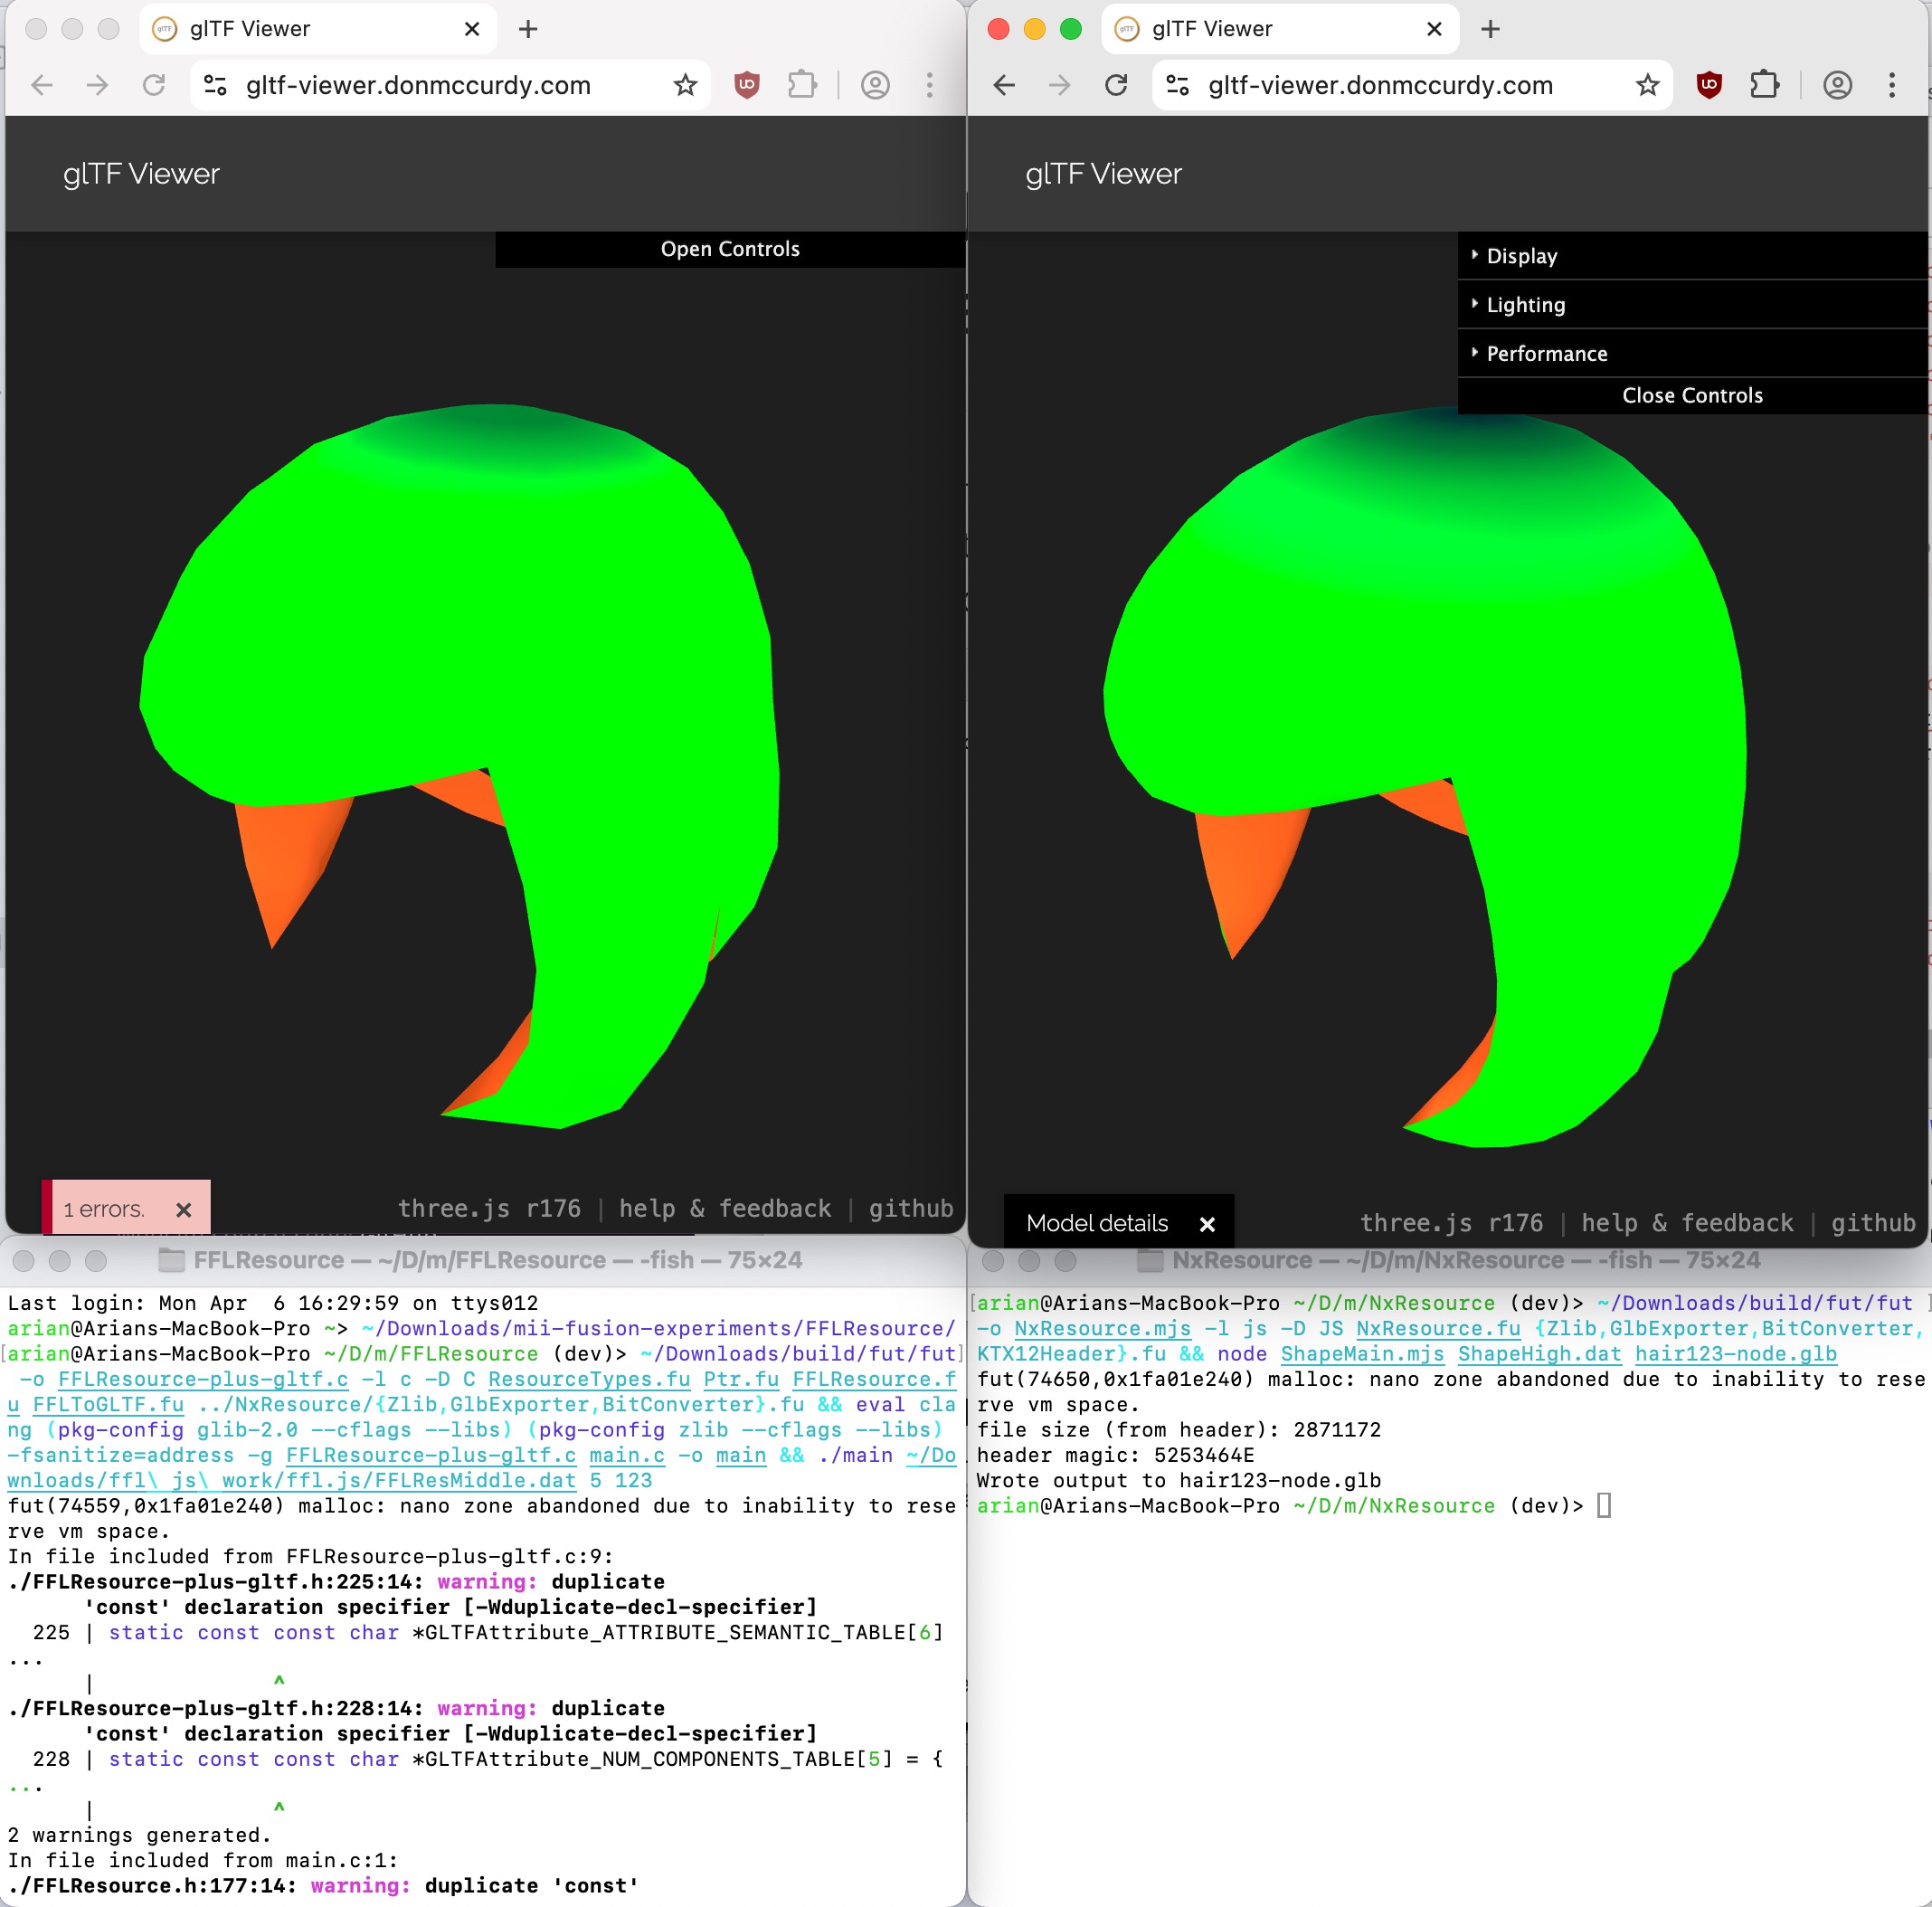The image size is (1932, 1907).
Task: Click Close Controls to collapse the panel
Action: [1692, 396]
